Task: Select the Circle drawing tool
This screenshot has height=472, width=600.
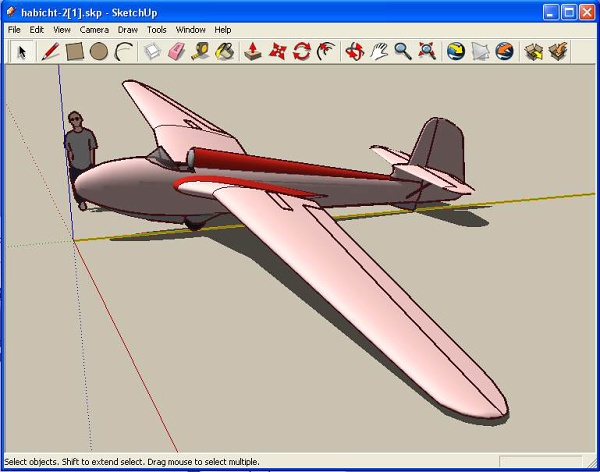Action: coord(99,51)
